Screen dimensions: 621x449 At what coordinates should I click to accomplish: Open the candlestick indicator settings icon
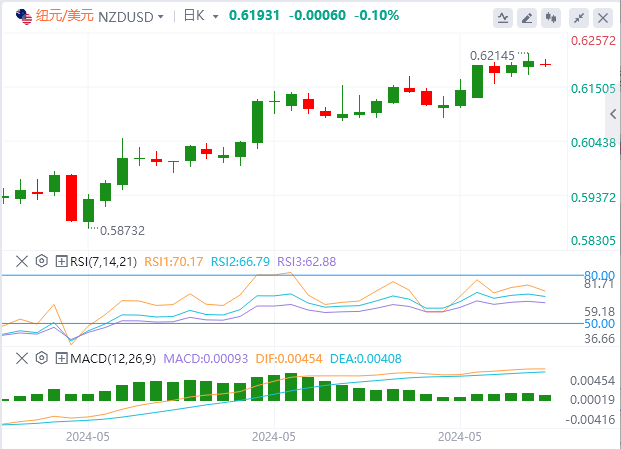click(x=551, y=18)
